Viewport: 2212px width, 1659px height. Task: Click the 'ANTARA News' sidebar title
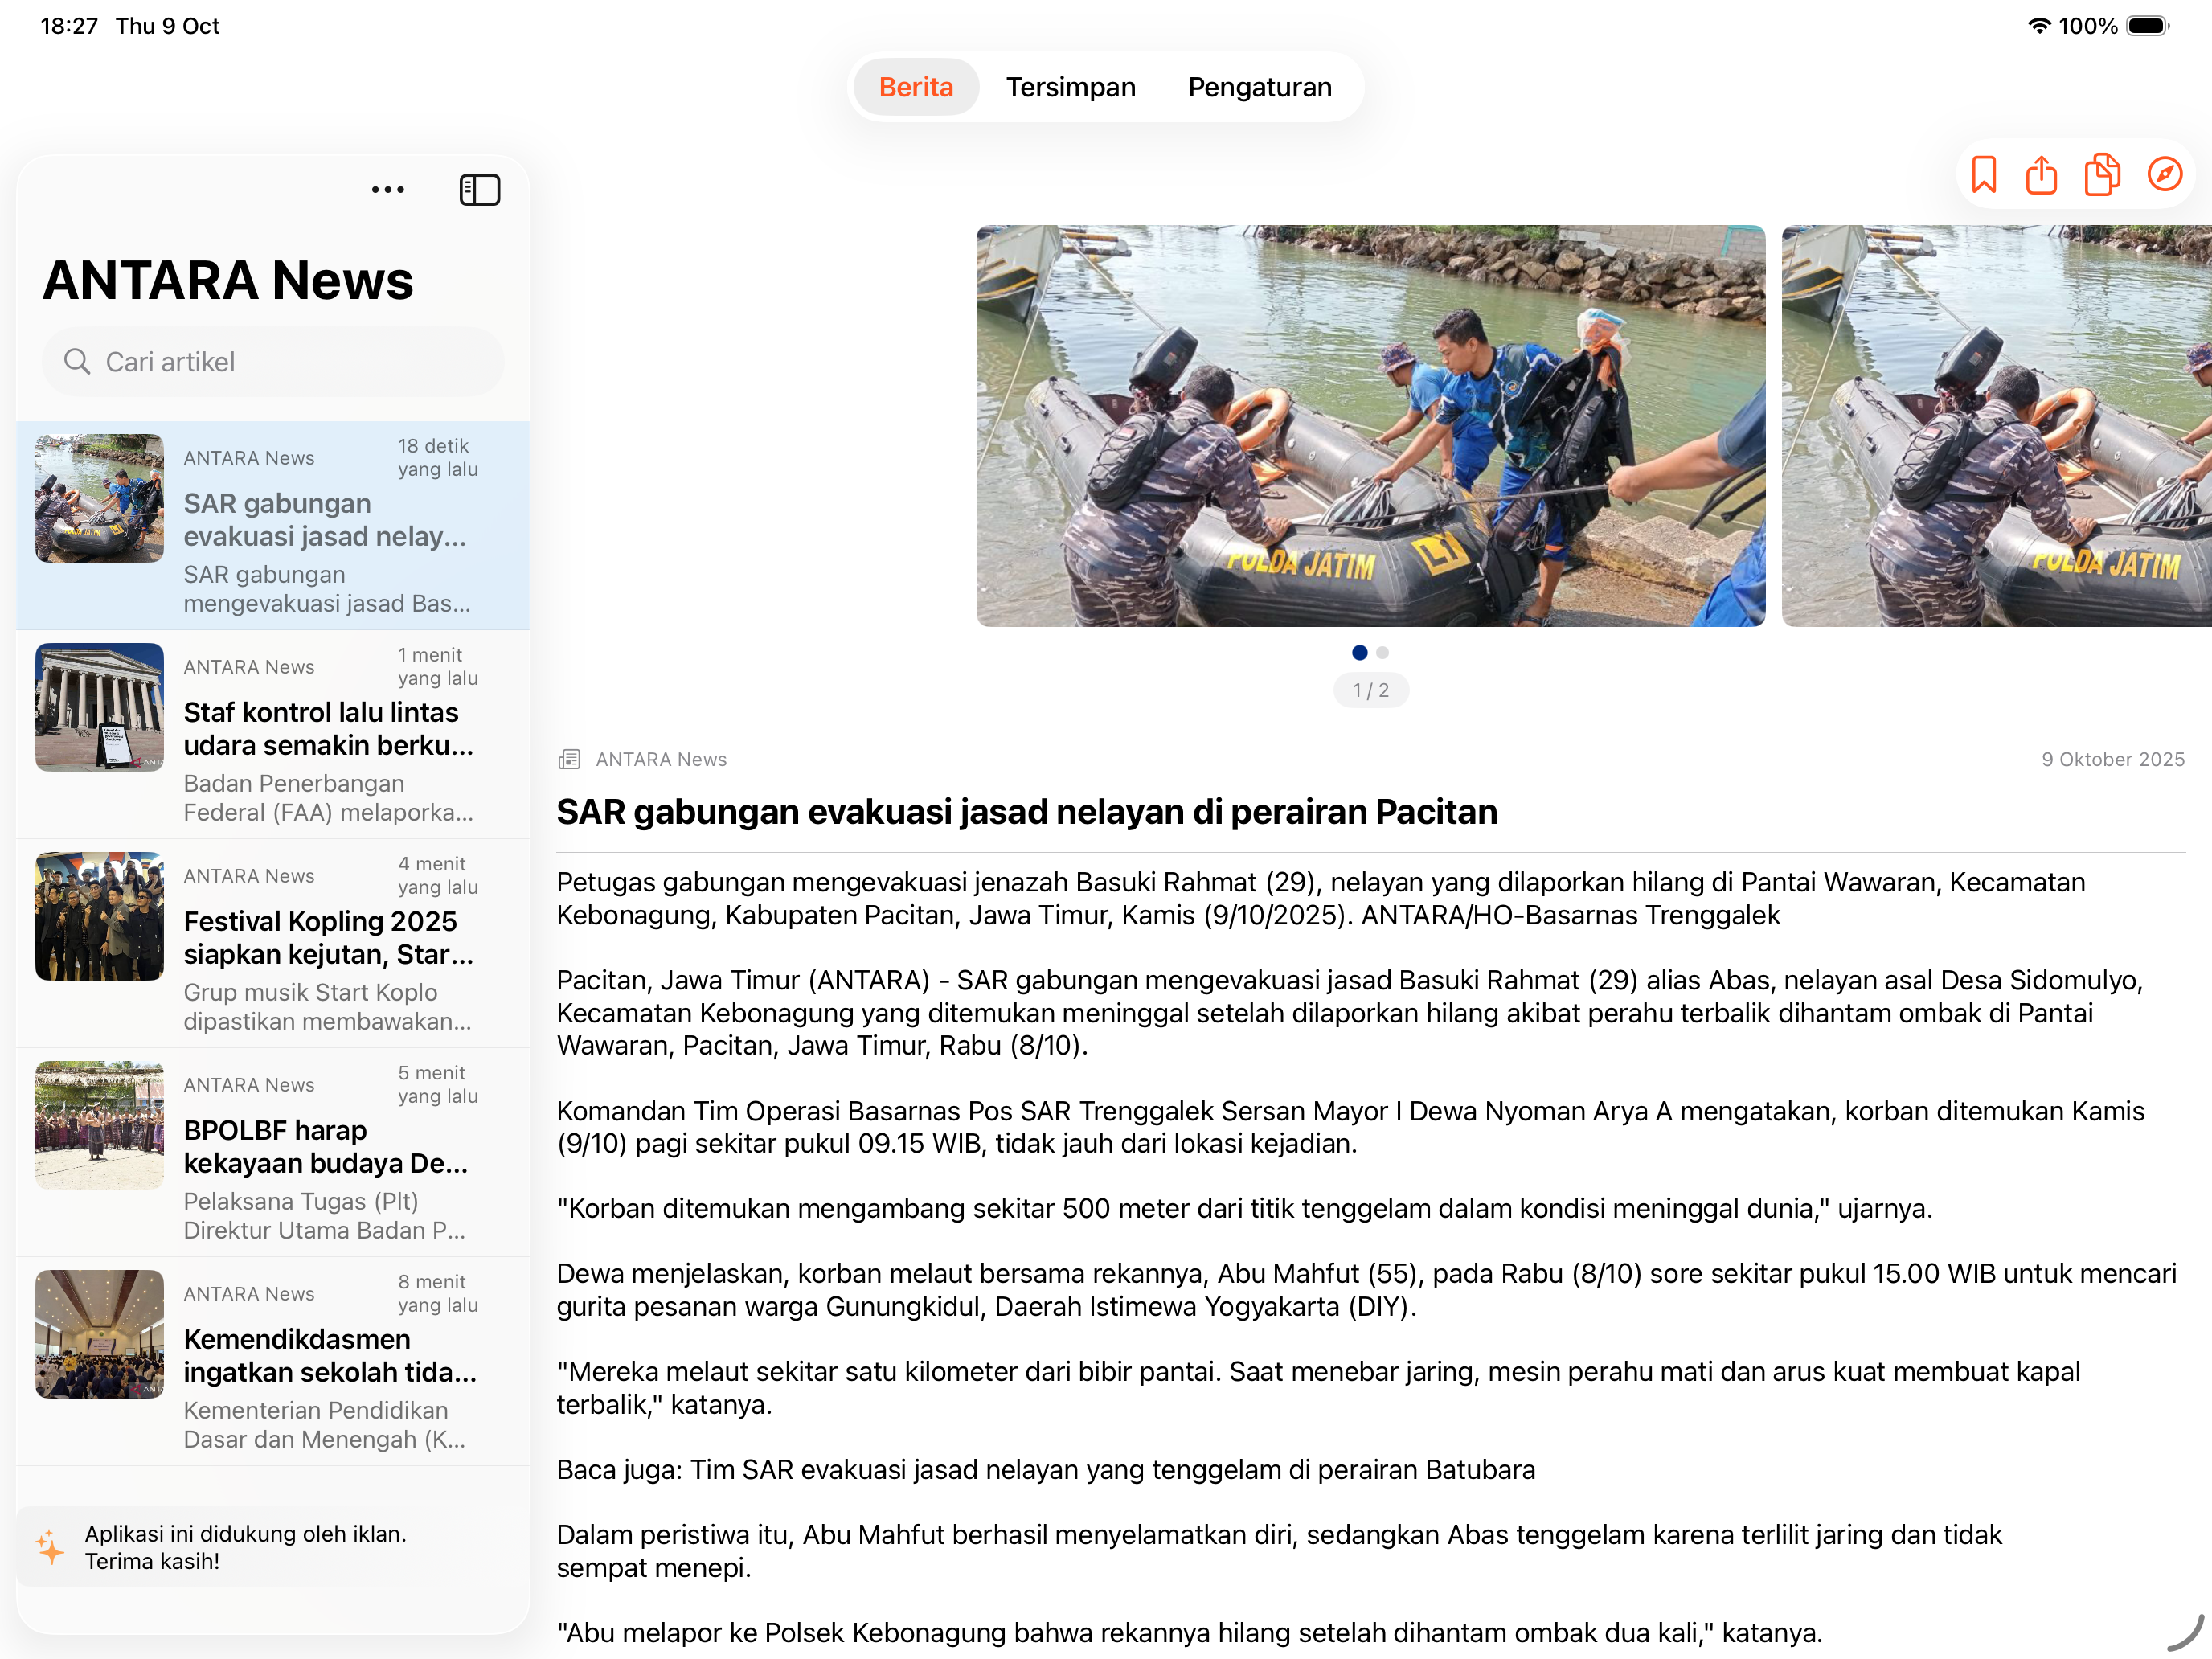pos(228,280)
